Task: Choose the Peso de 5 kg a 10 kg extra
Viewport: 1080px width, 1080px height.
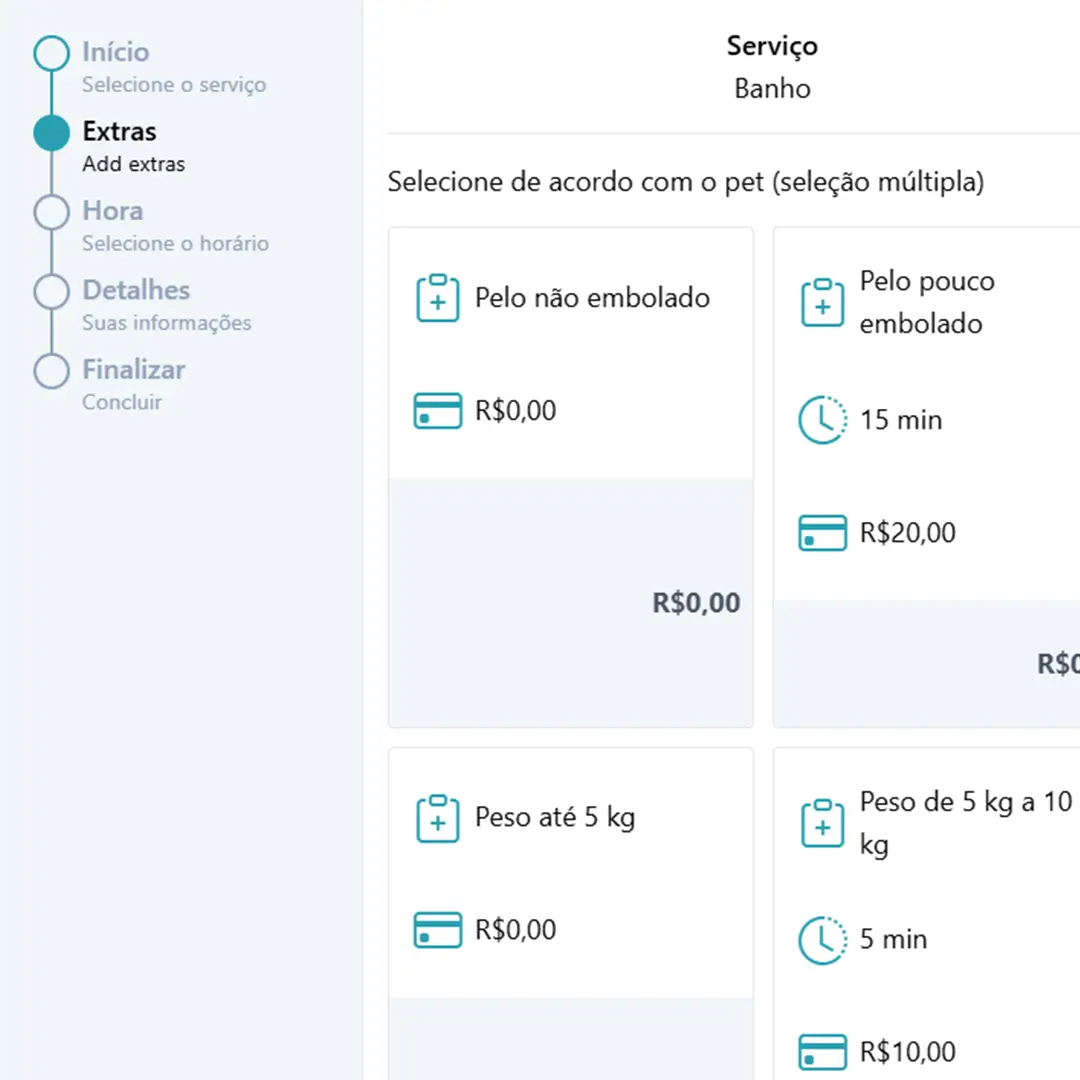Action: [926, 913]
